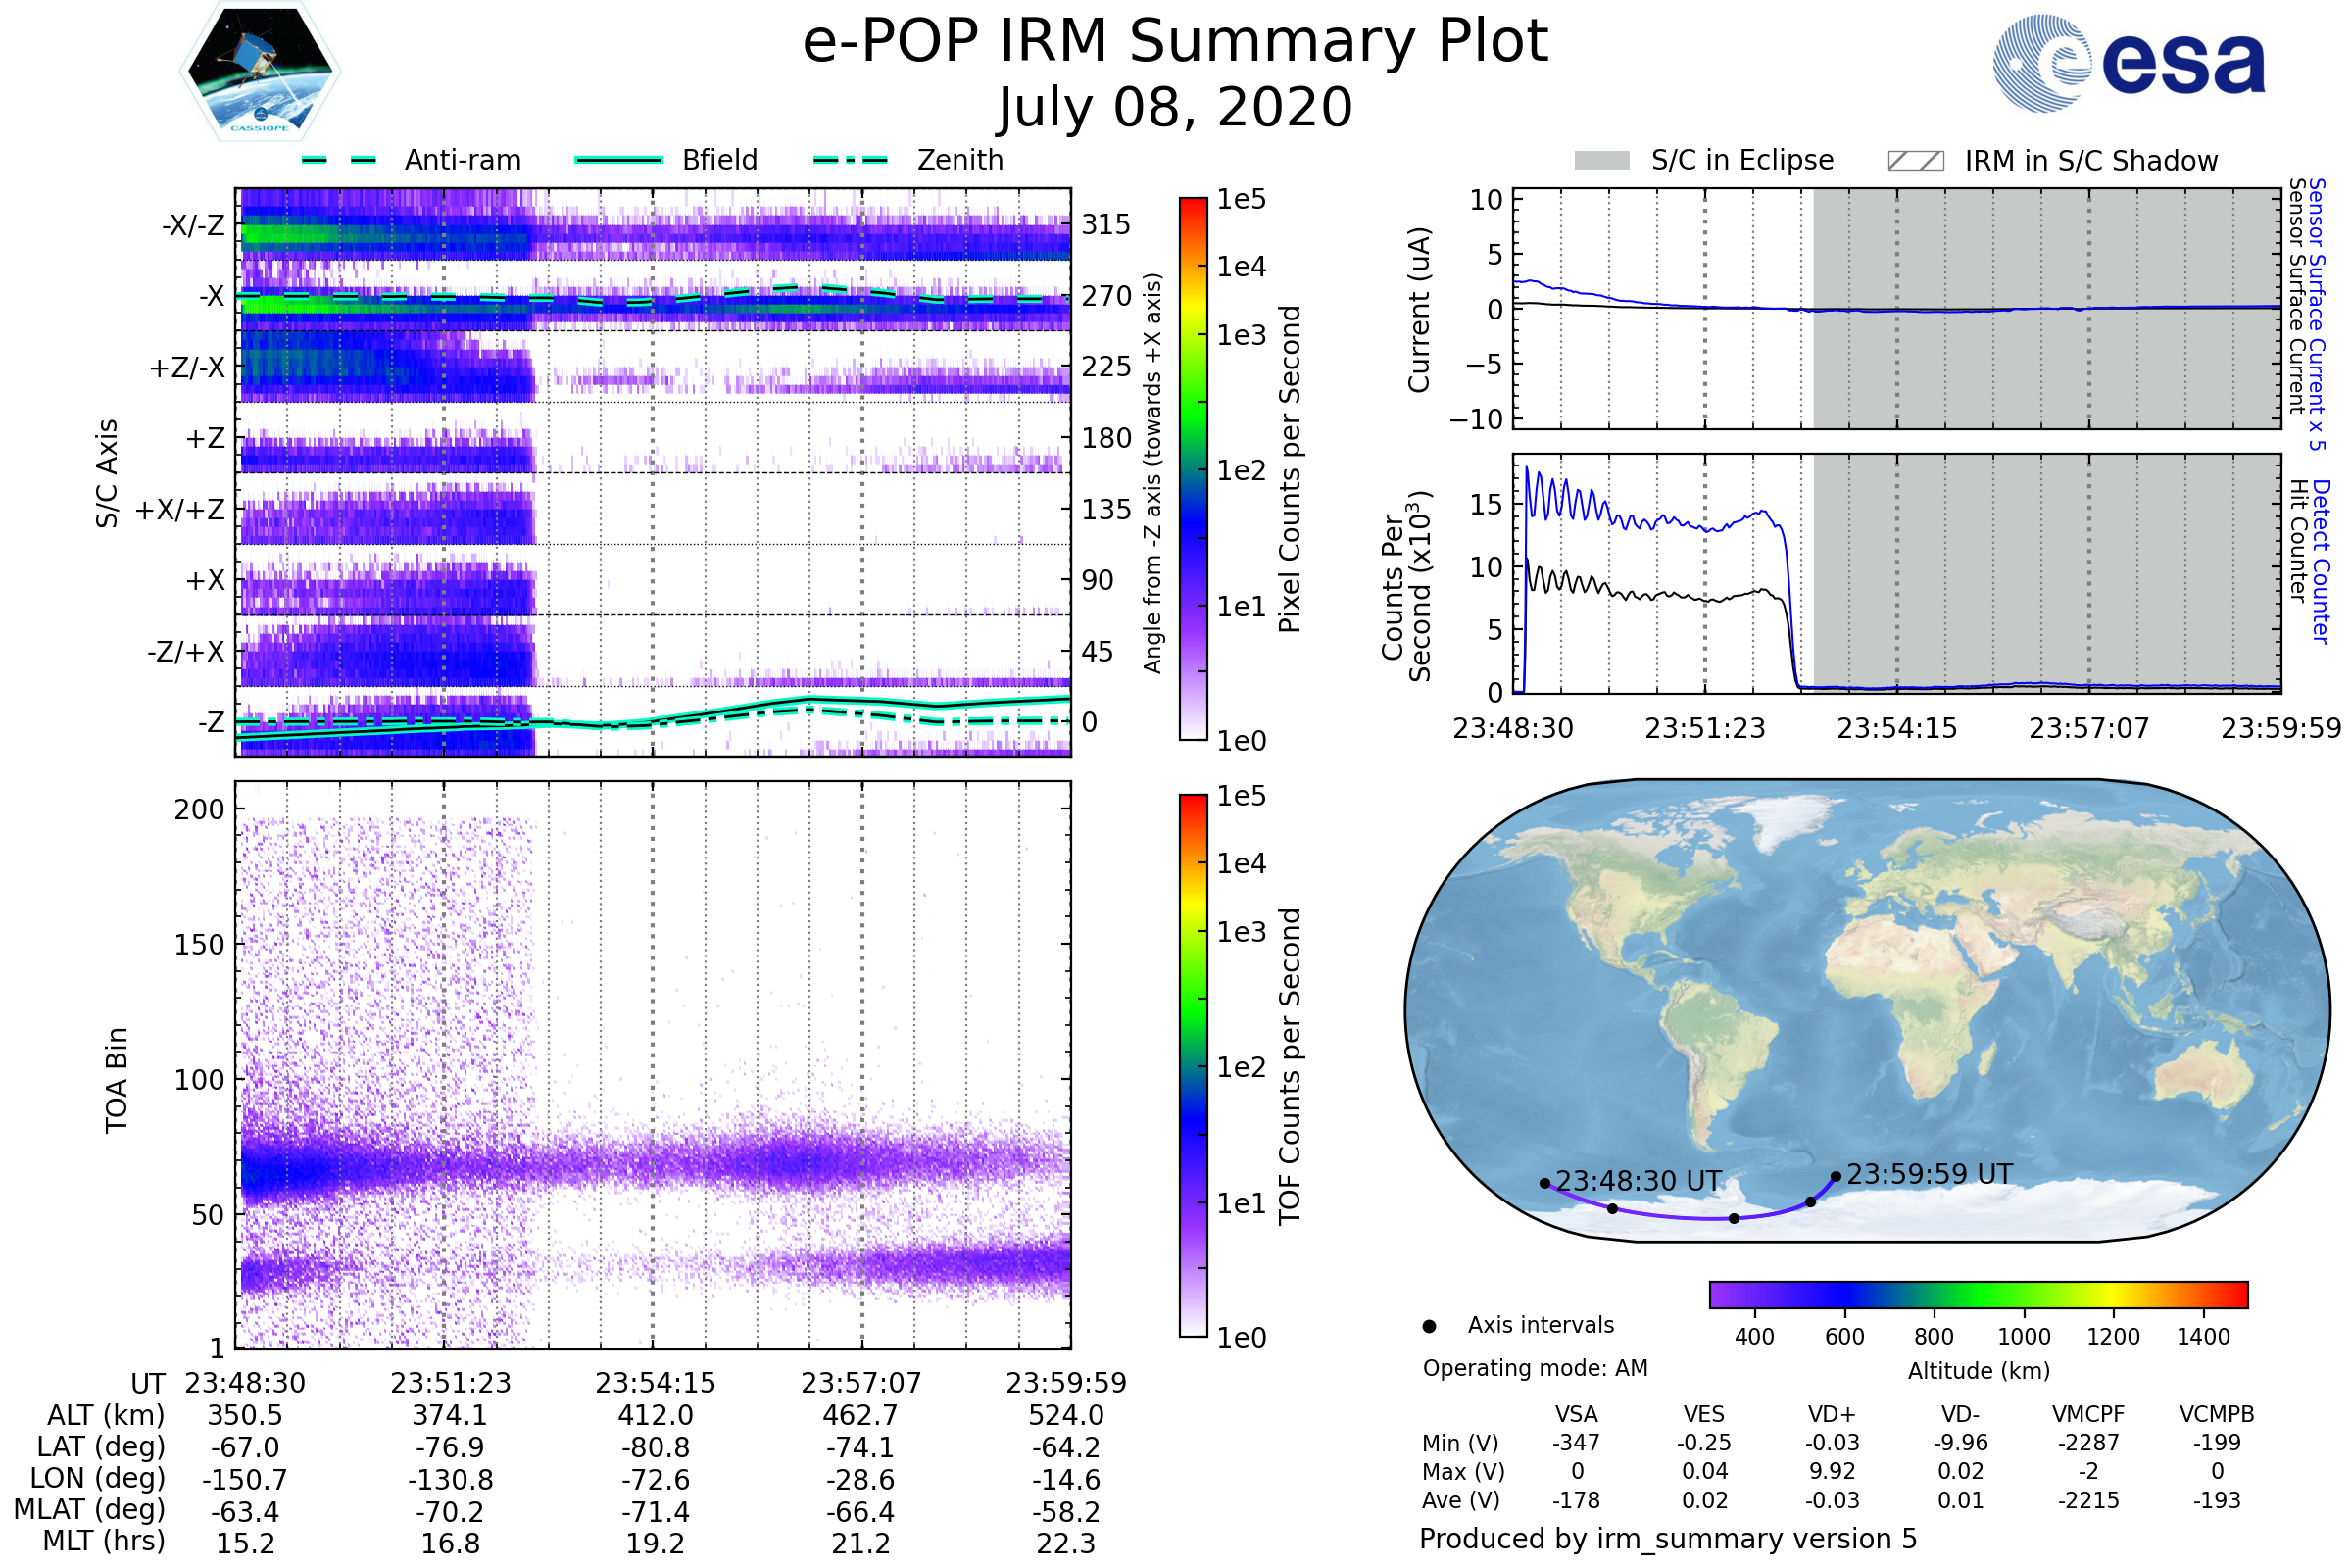
Task: Click the Altitude (km) colorbar
Action: [1979, 1294]
